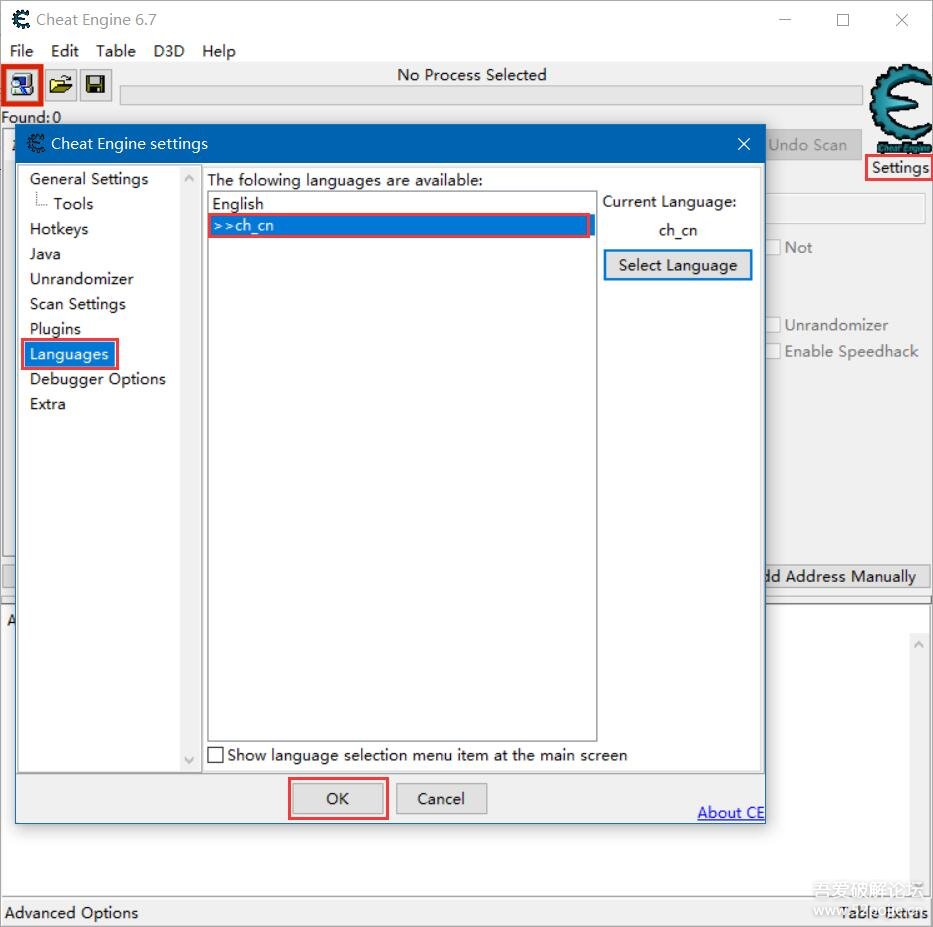Click the process progress bar
The height and width of the screenshot is (927, 933).
(x=491, y=95)
